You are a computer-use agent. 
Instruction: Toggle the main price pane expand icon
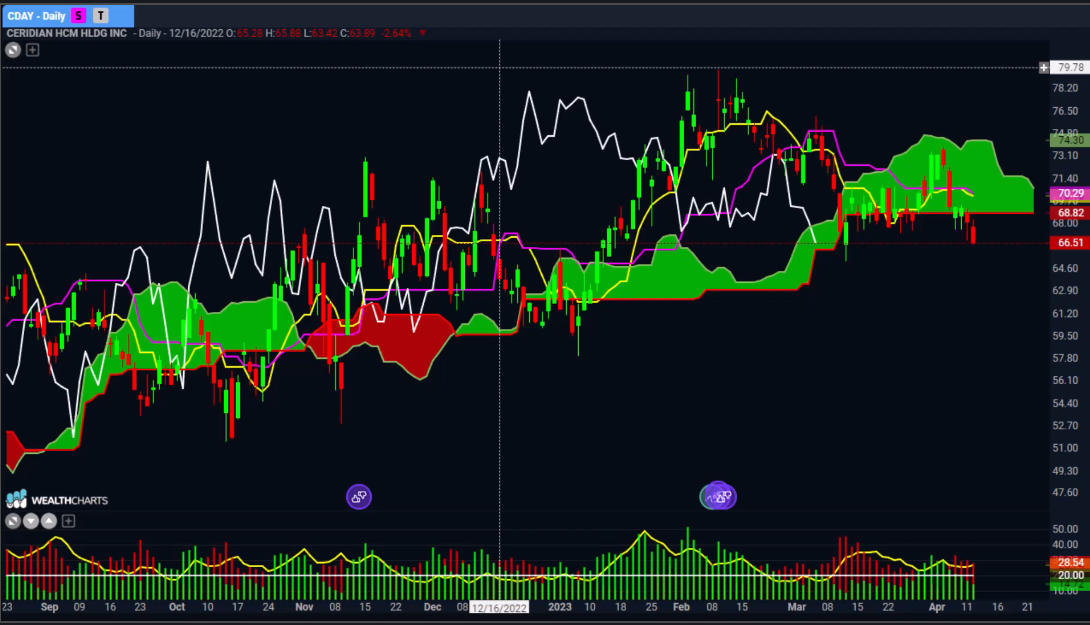tap(13, 49)
